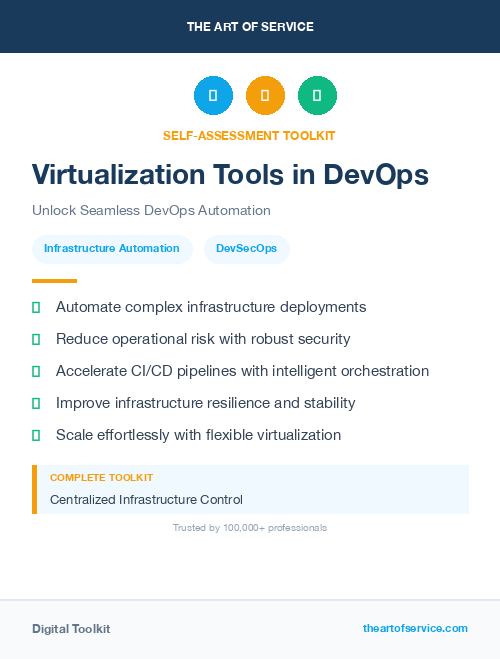Image resolution: width=500 pixels, height=659 pixels.
Task: Click the blue circle icon
Action: pyautogui.click(x=213, y=95)
